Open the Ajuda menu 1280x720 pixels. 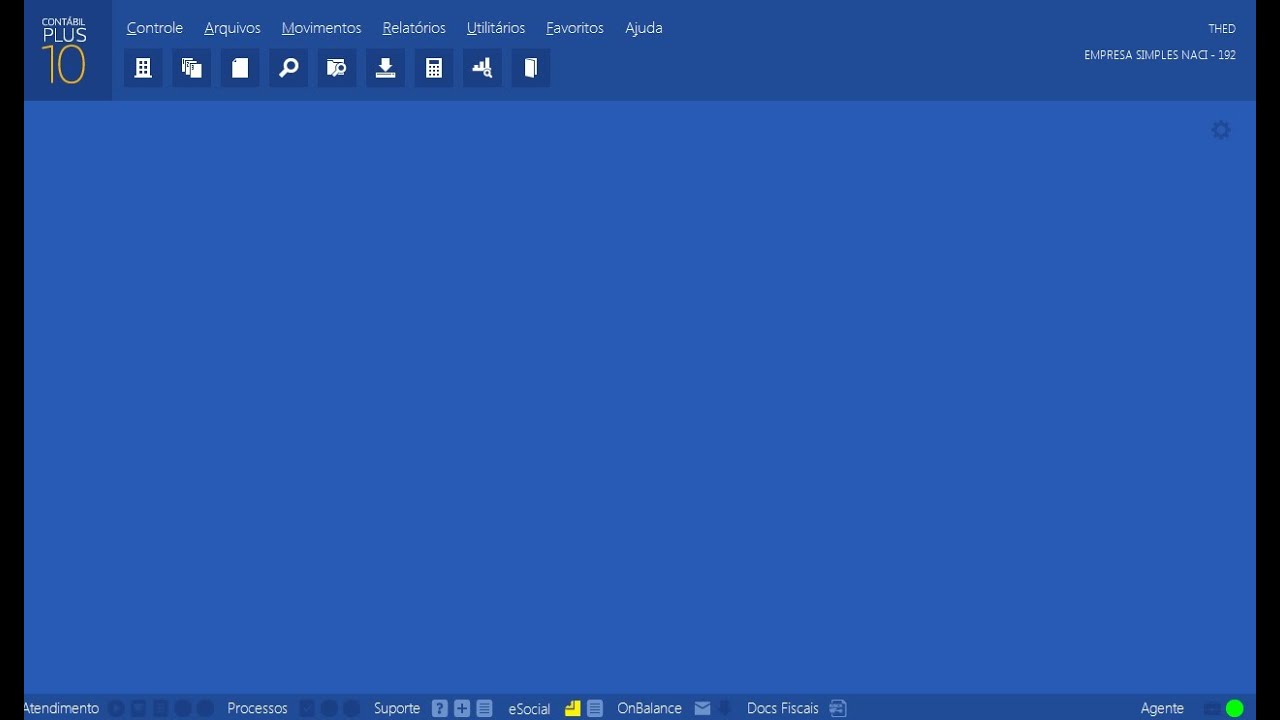tap(644, 28)
